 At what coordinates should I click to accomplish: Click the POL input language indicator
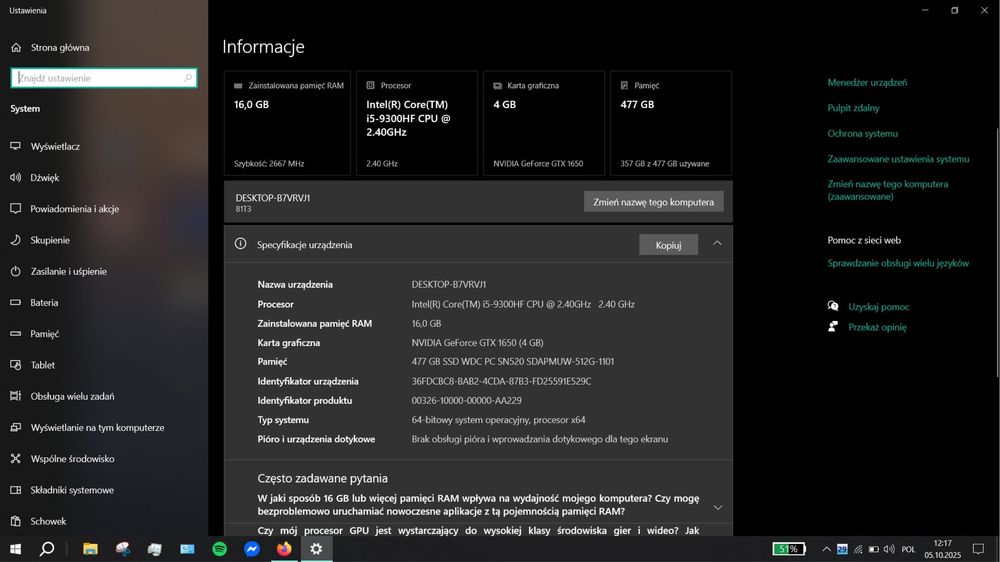(908, 549)
